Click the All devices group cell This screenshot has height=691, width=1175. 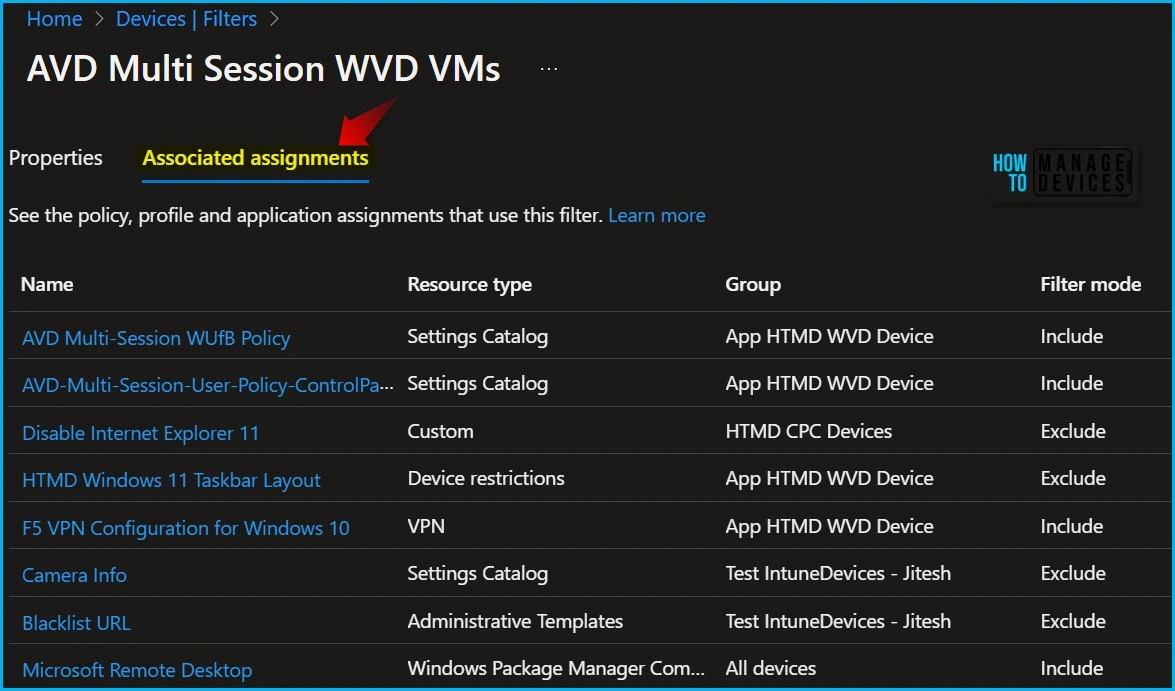tap(770, 669)
